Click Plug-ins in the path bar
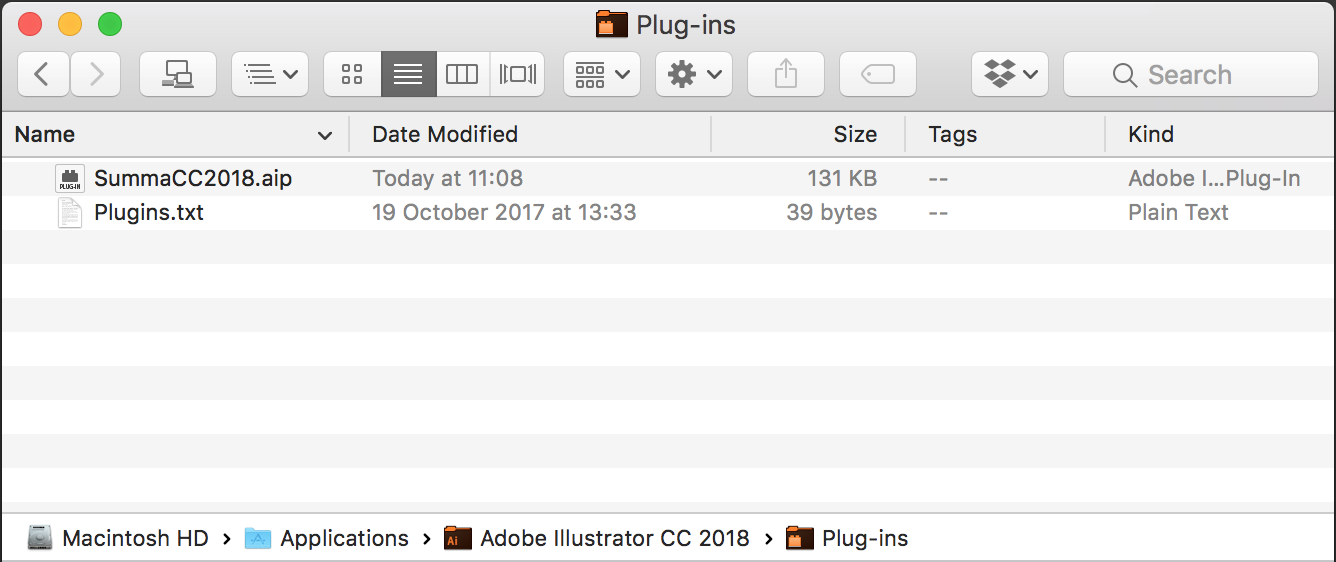This screenshot has height=562, width=1336. 848,538
